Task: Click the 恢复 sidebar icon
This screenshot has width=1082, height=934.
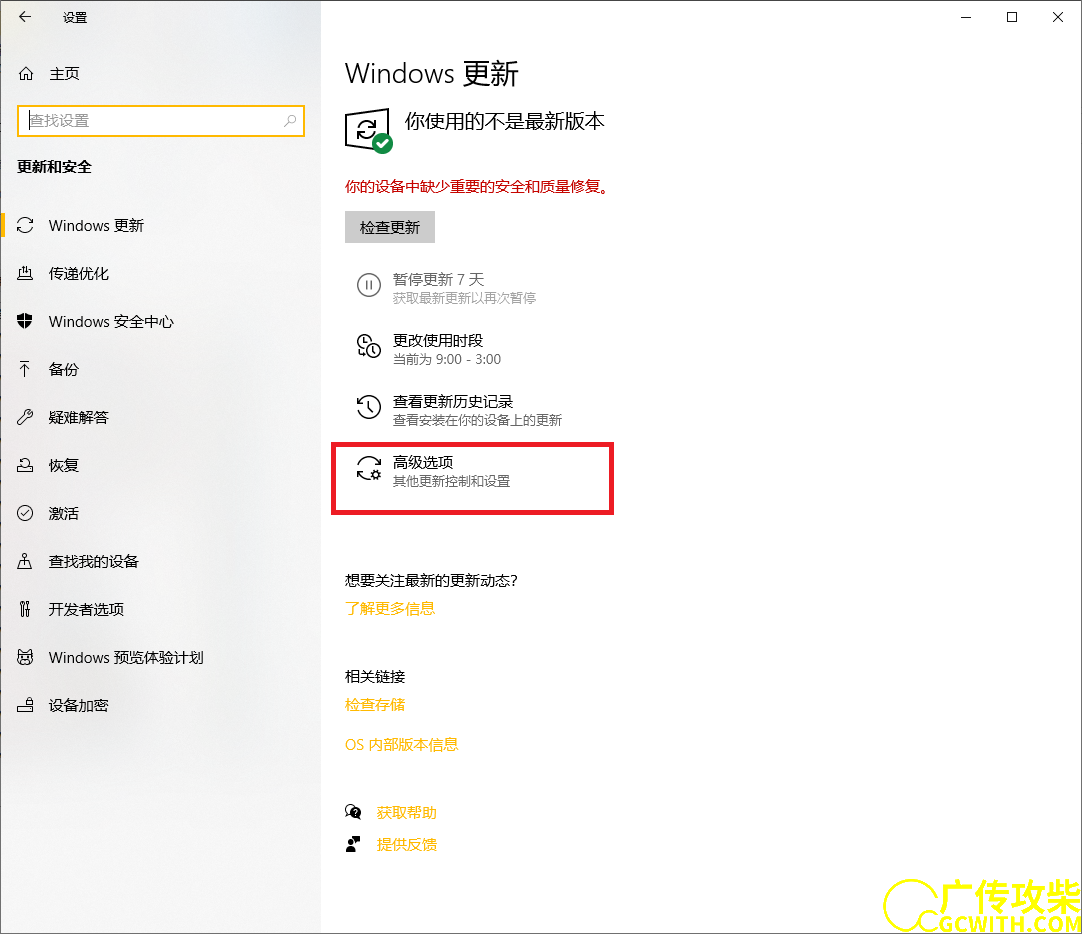Action: 25,465
